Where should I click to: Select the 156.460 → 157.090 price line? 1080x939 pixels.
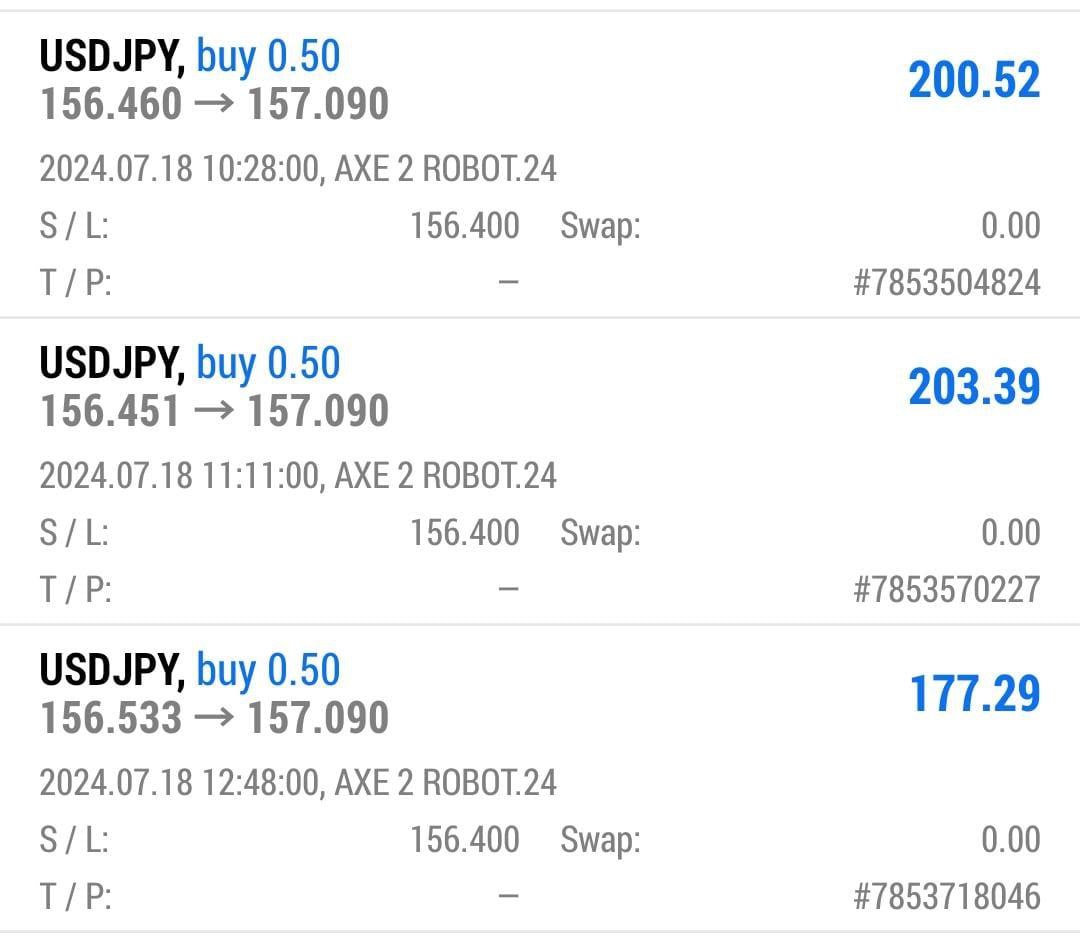tap(214, 104)
